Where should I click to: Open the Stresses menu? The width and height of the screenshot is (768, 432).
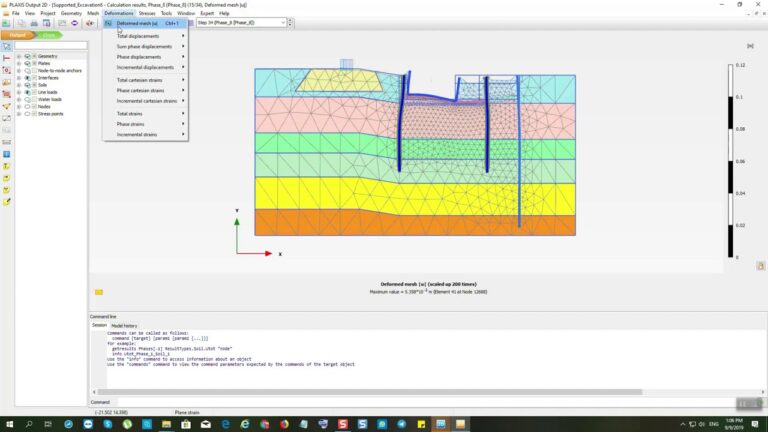[x=147, y=13]
